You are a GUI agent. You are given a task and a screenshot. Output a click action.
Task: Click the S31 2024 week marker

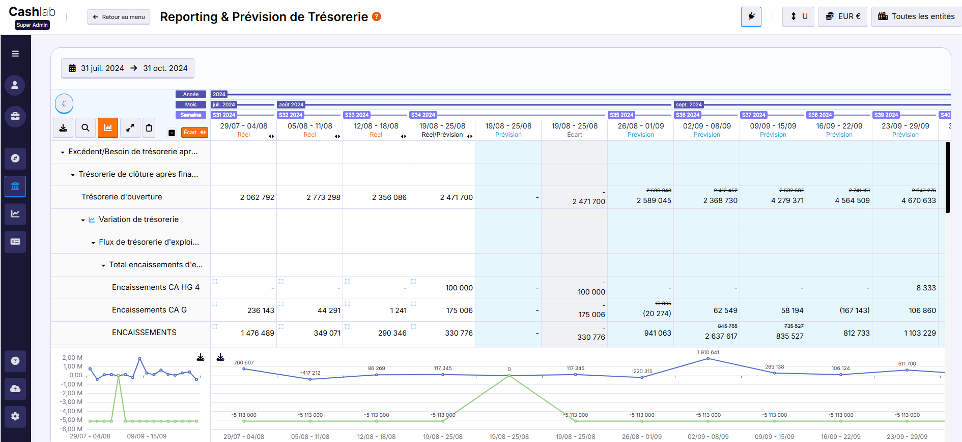[223, 115]
